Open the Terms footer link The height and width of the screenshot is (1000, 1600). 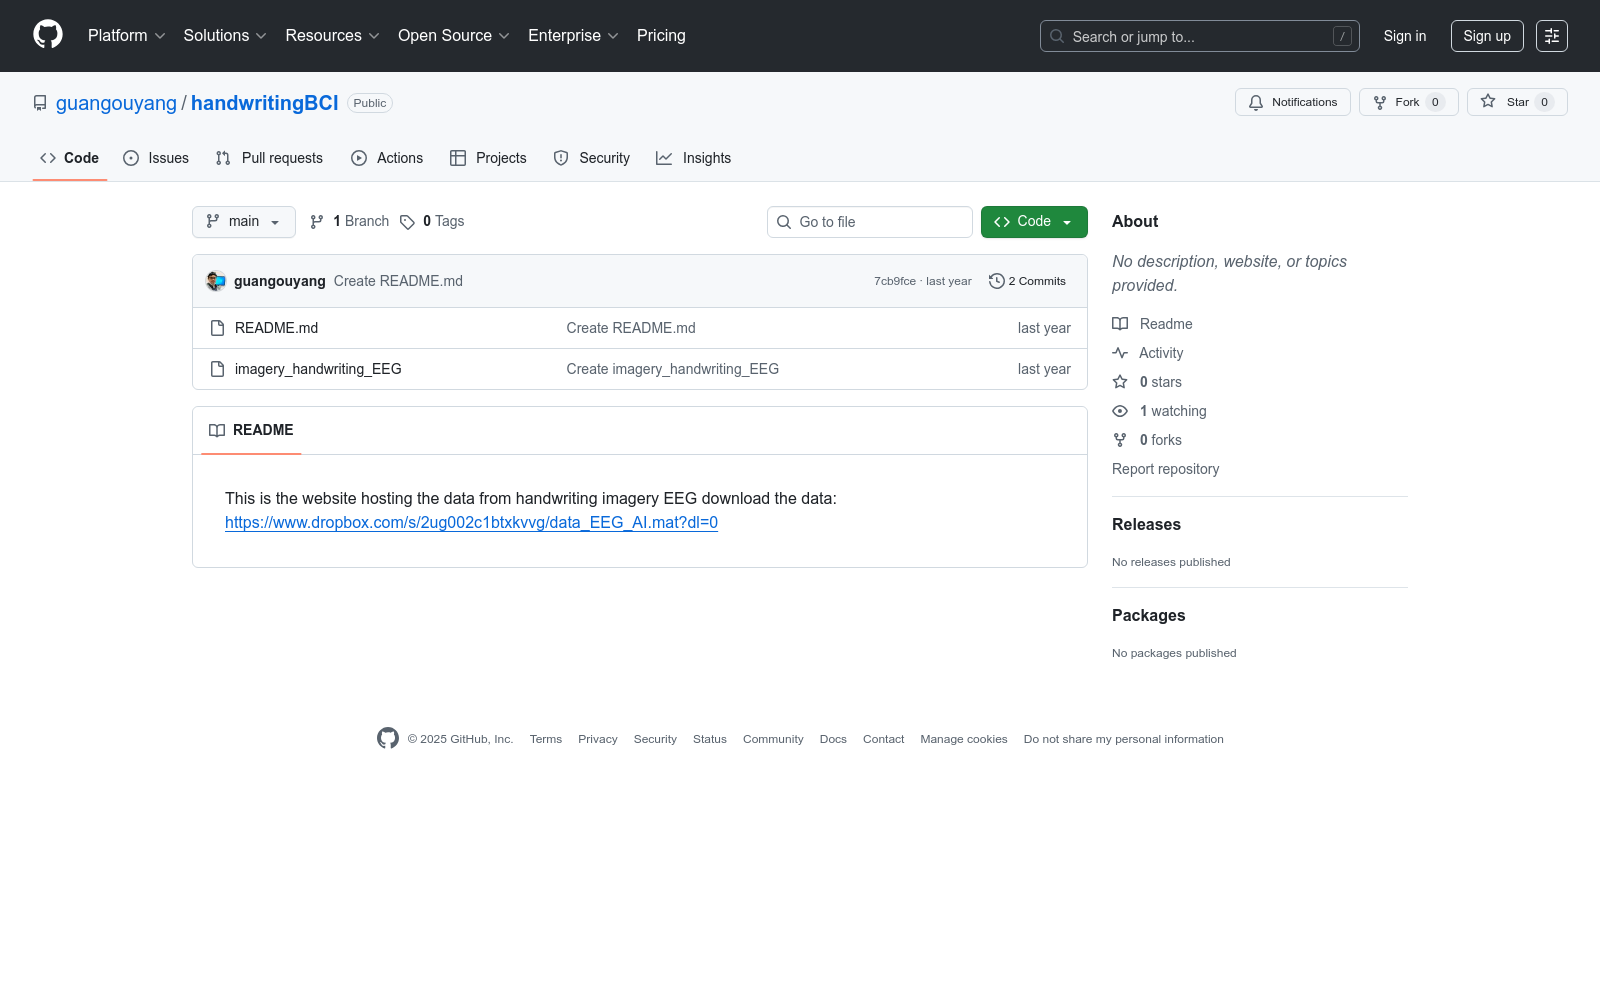pos(546,739)
